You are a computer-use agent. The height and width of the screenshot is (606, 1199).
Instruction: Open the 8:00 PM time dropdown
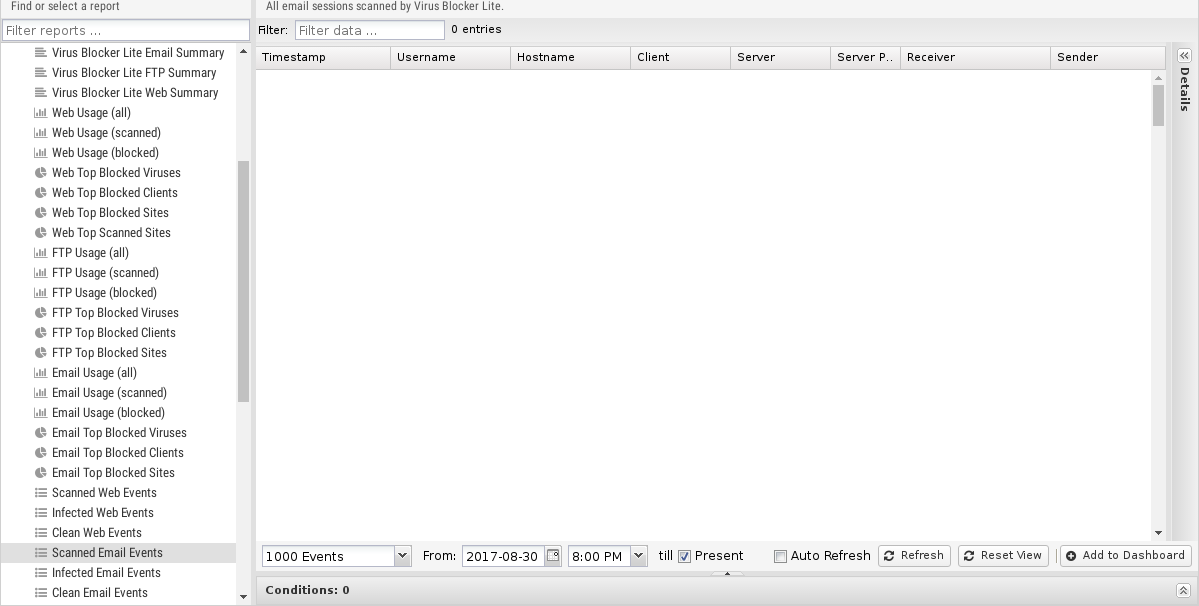(x=638, y=556)
